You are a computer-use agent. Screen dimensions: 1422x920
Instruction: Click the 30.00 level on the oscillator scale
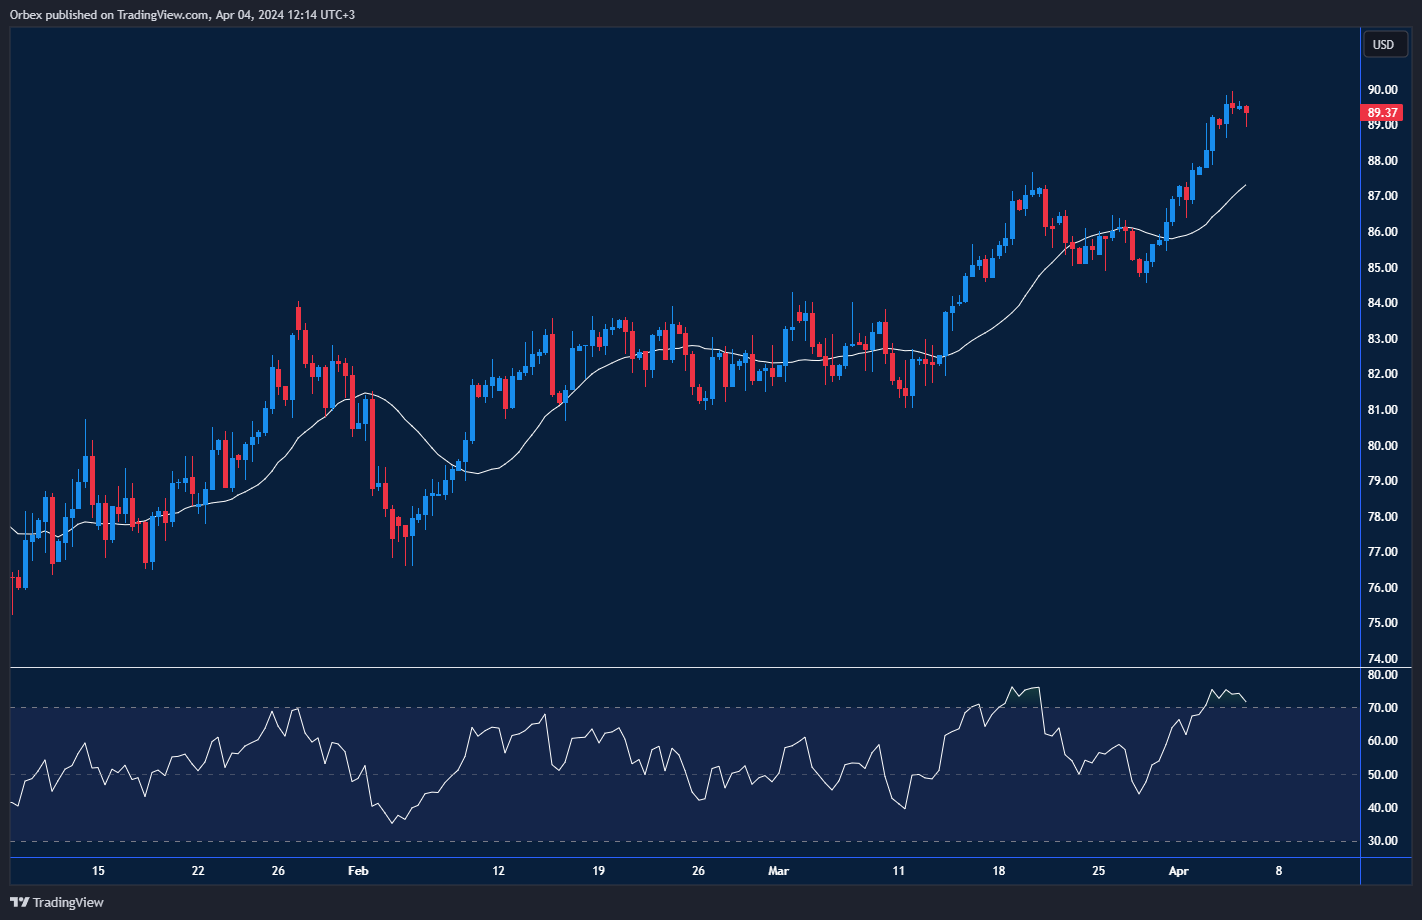pos(1382,841)
